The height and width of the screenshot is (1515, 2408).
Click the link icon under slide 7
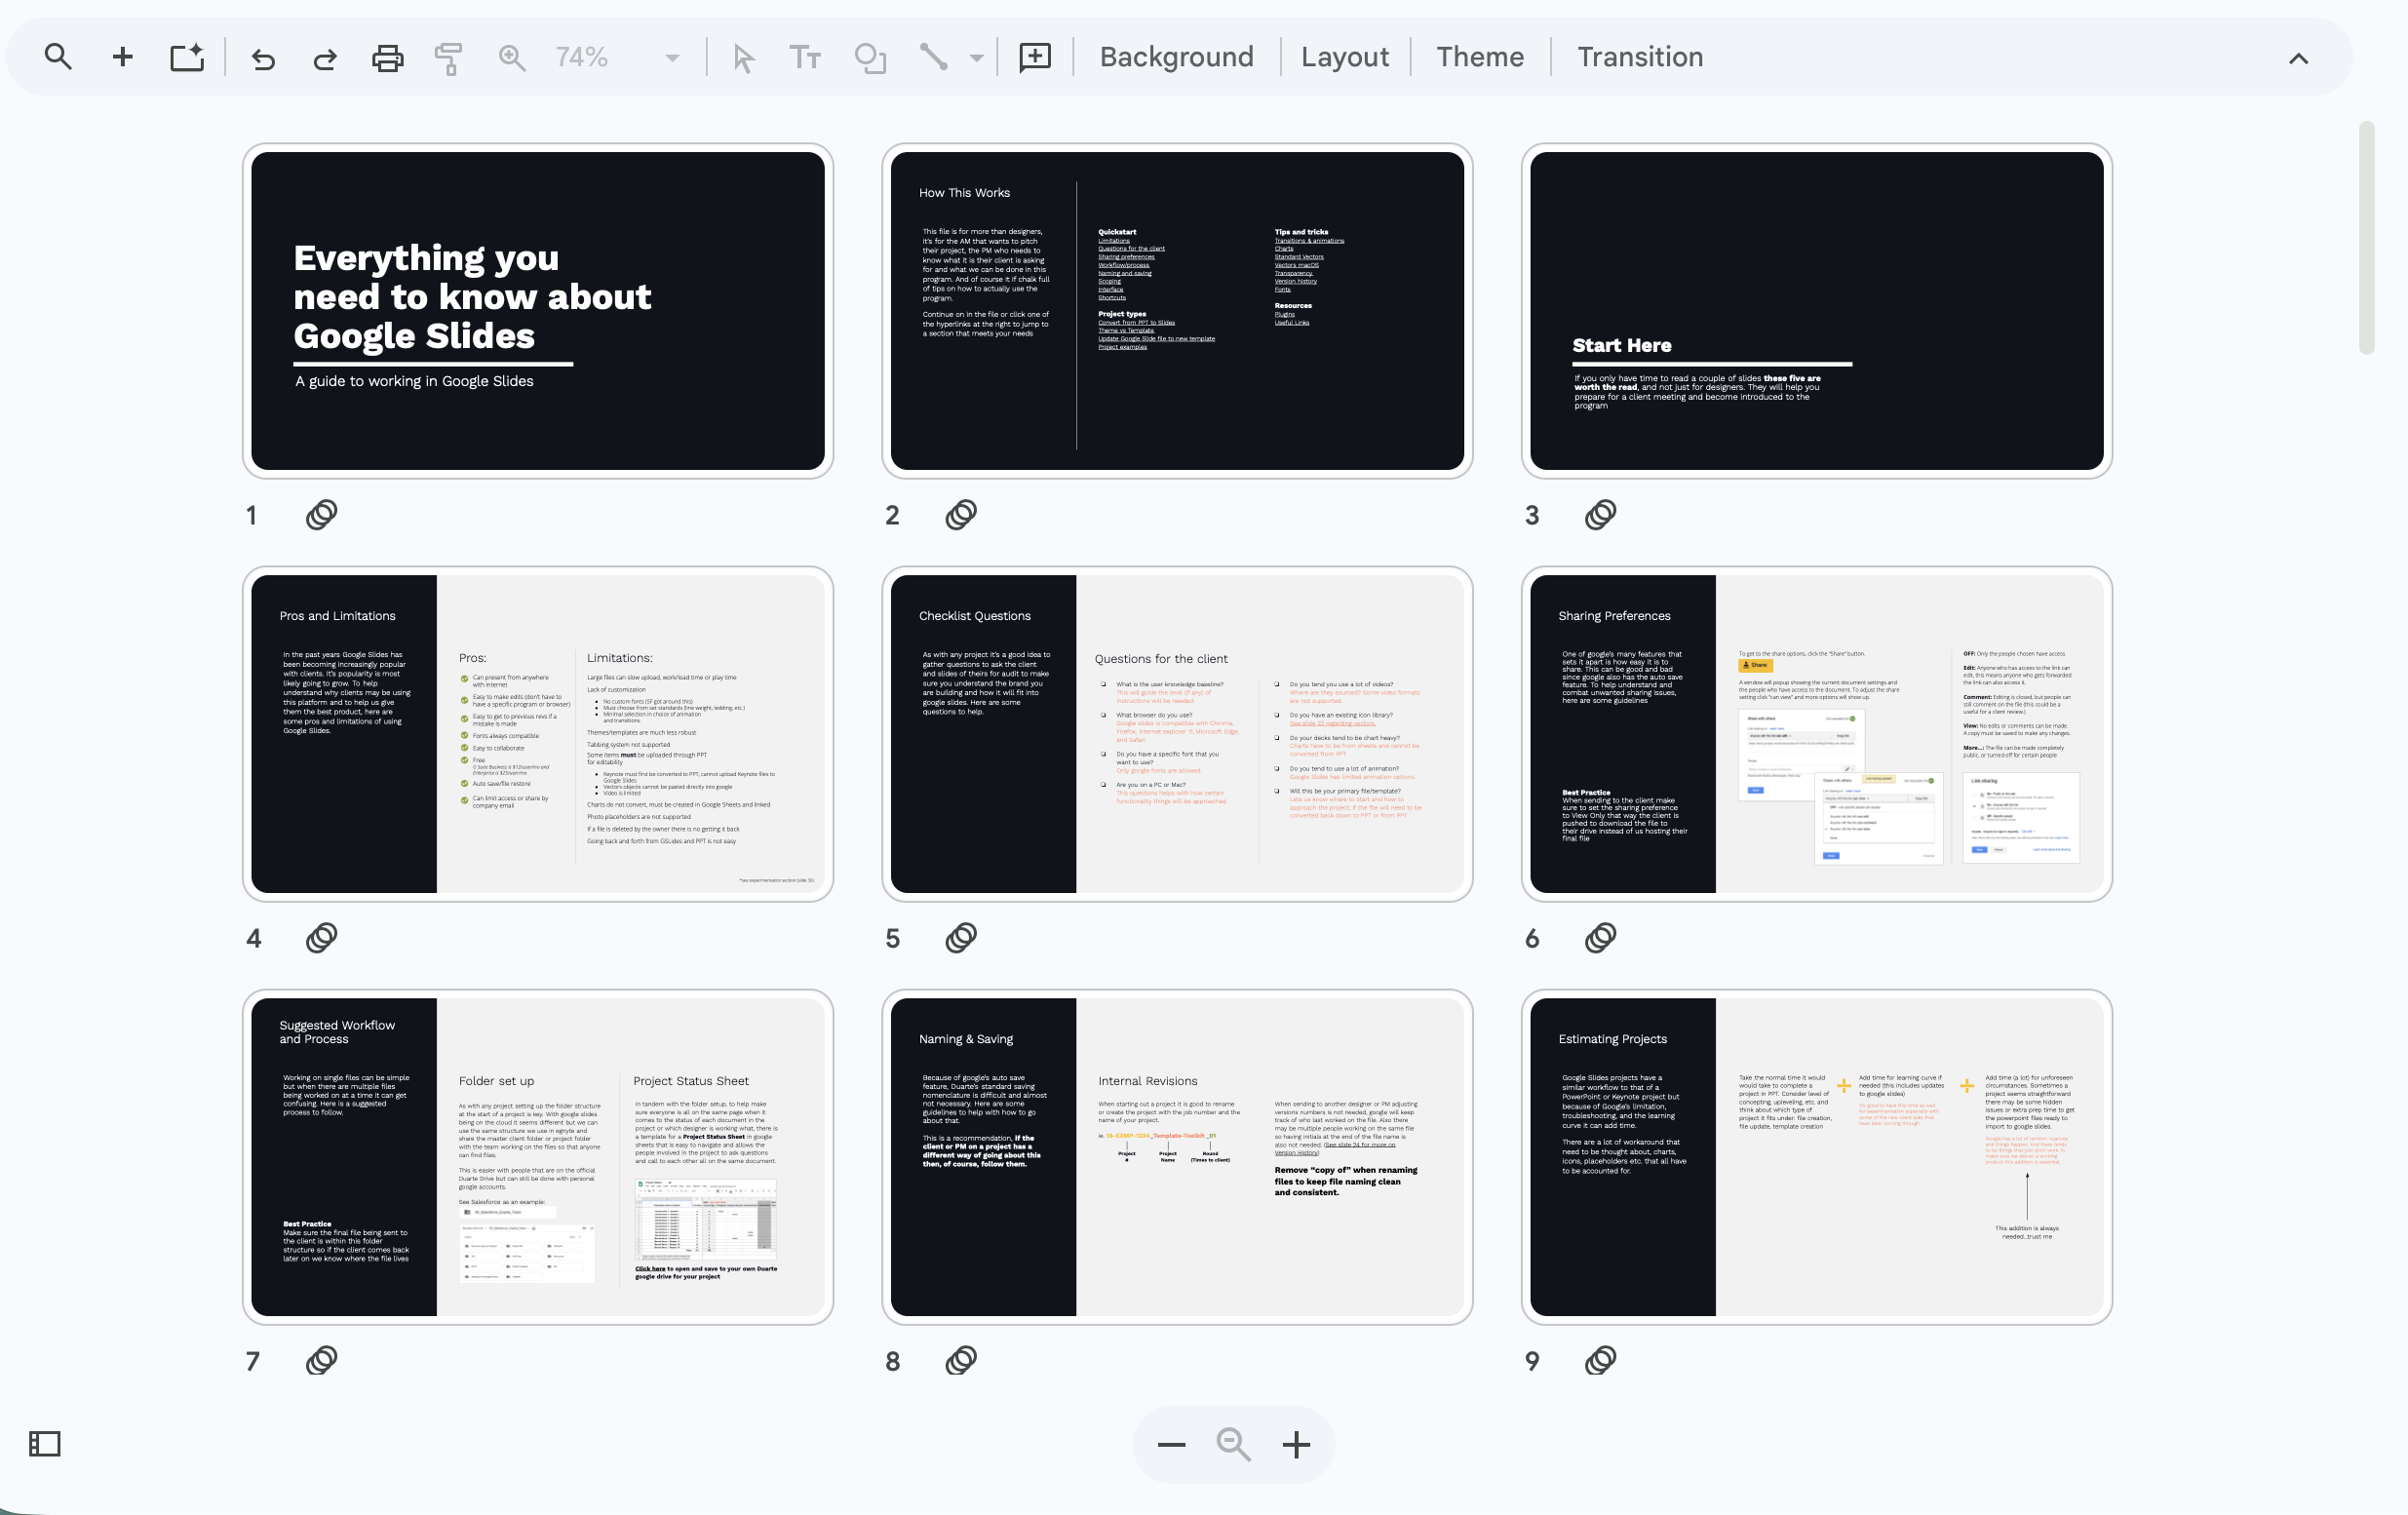click(x=322, y=1361)
